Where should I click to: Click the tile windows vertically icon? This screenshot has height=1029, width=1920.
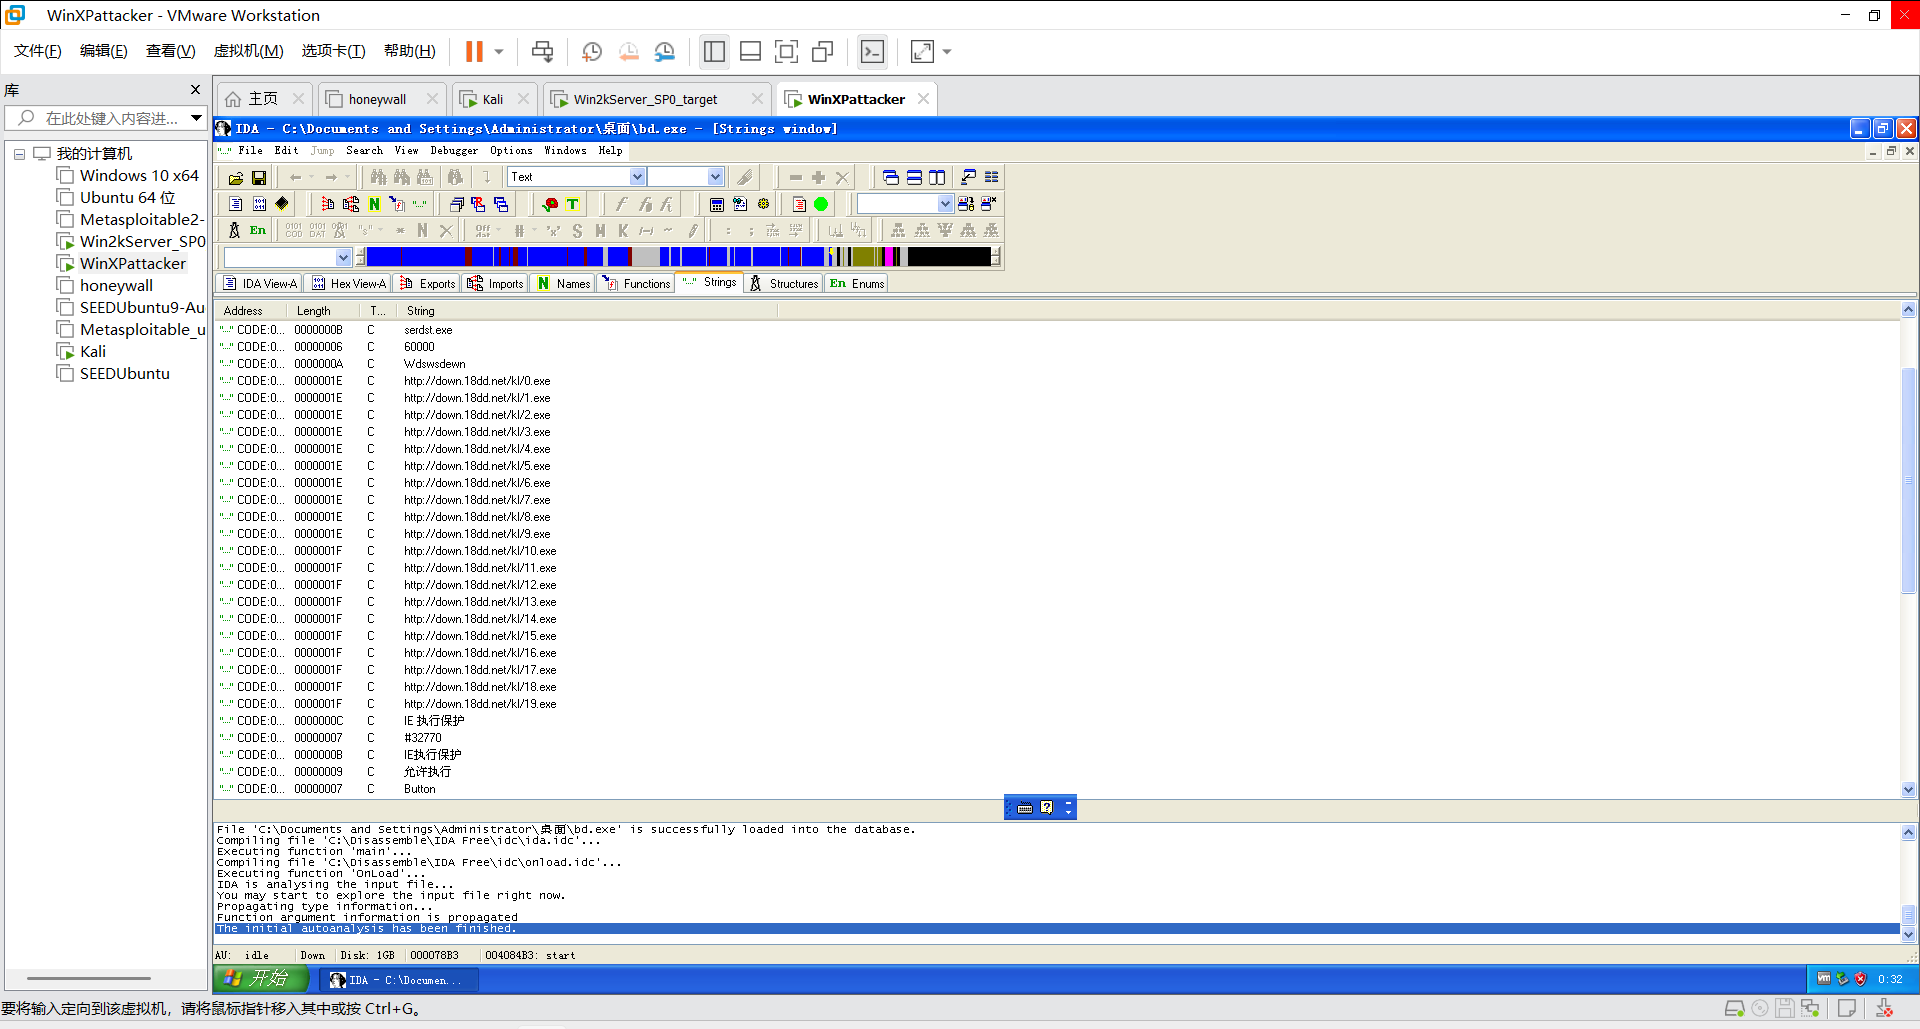(x=937, y=178)
